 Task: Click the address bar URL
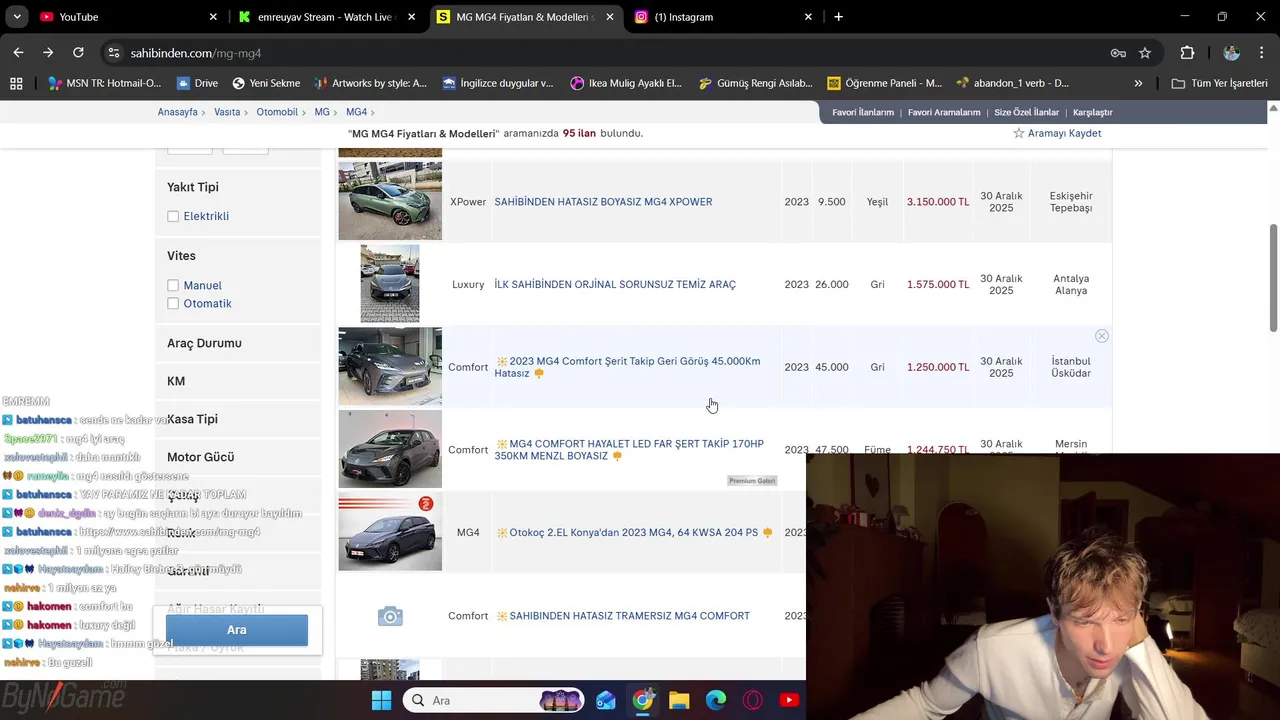[x=196, y=53]
